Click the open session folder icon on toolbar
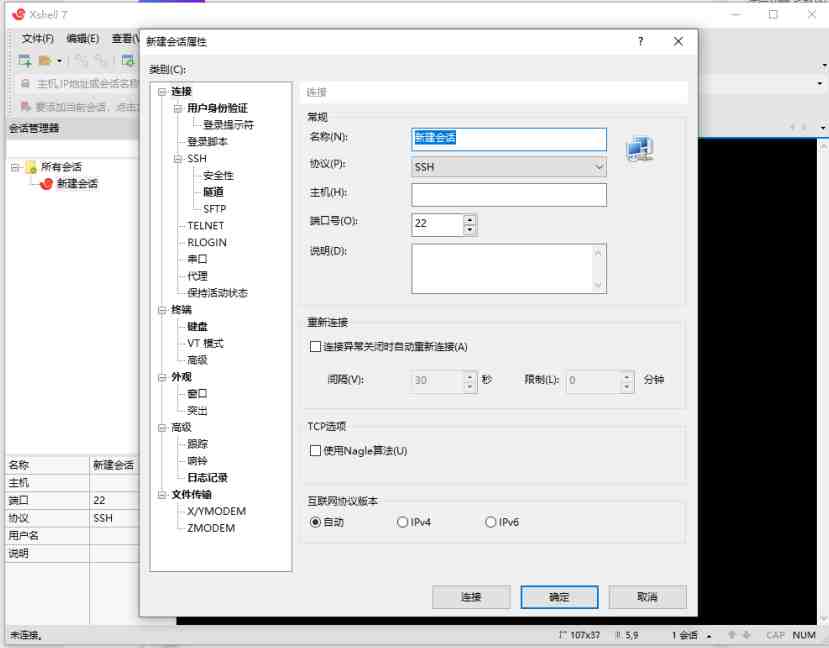Screen dimensions: 829x648 [x=43, y=60]
